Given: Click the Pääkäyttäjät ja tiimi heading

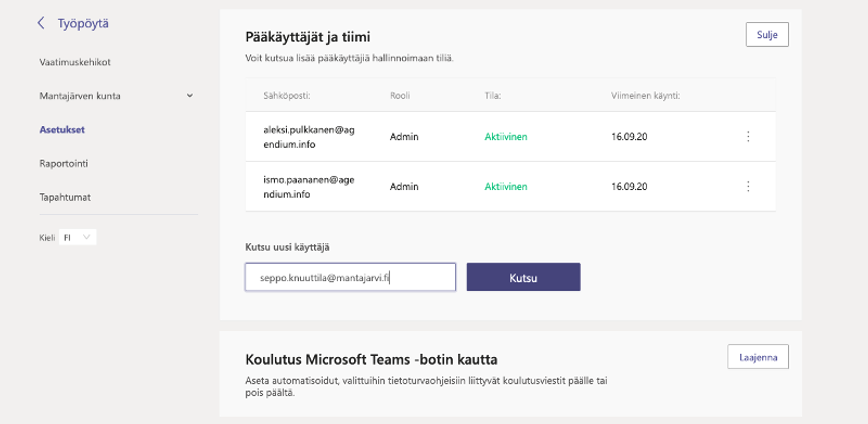Looking at the screenshot, I should (x=308, y=38).
